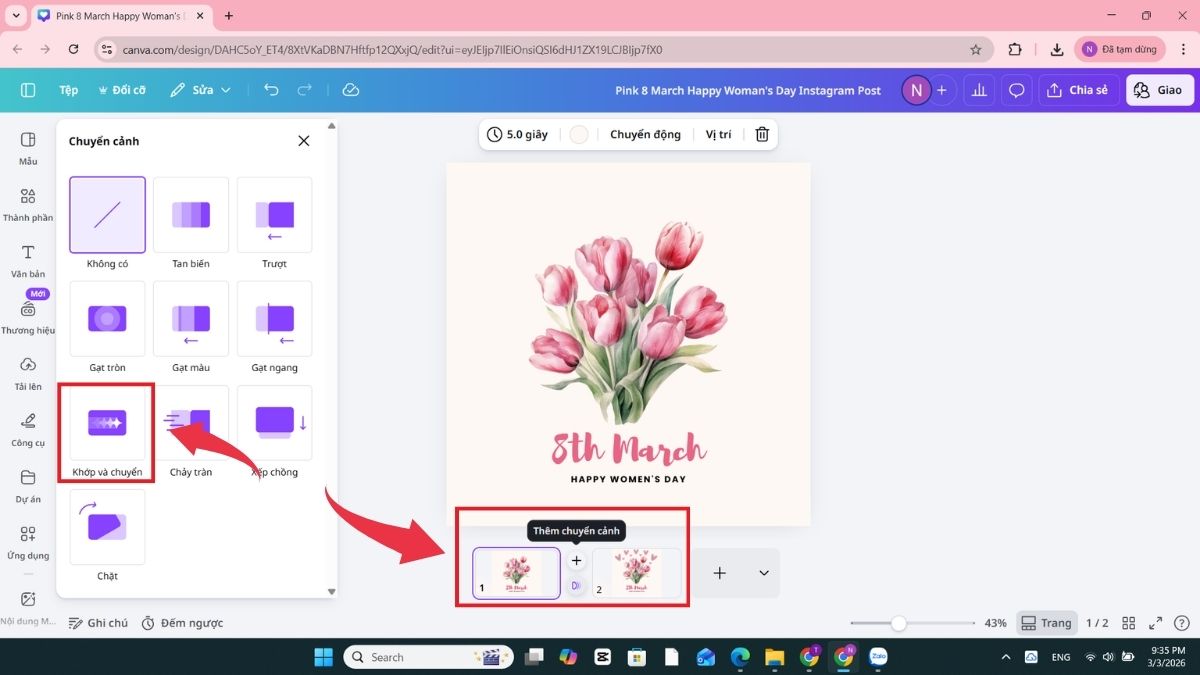Open the Ghi chú notes
The width and height of the screenshot is (1200, 675).
[x=98, y=623]
